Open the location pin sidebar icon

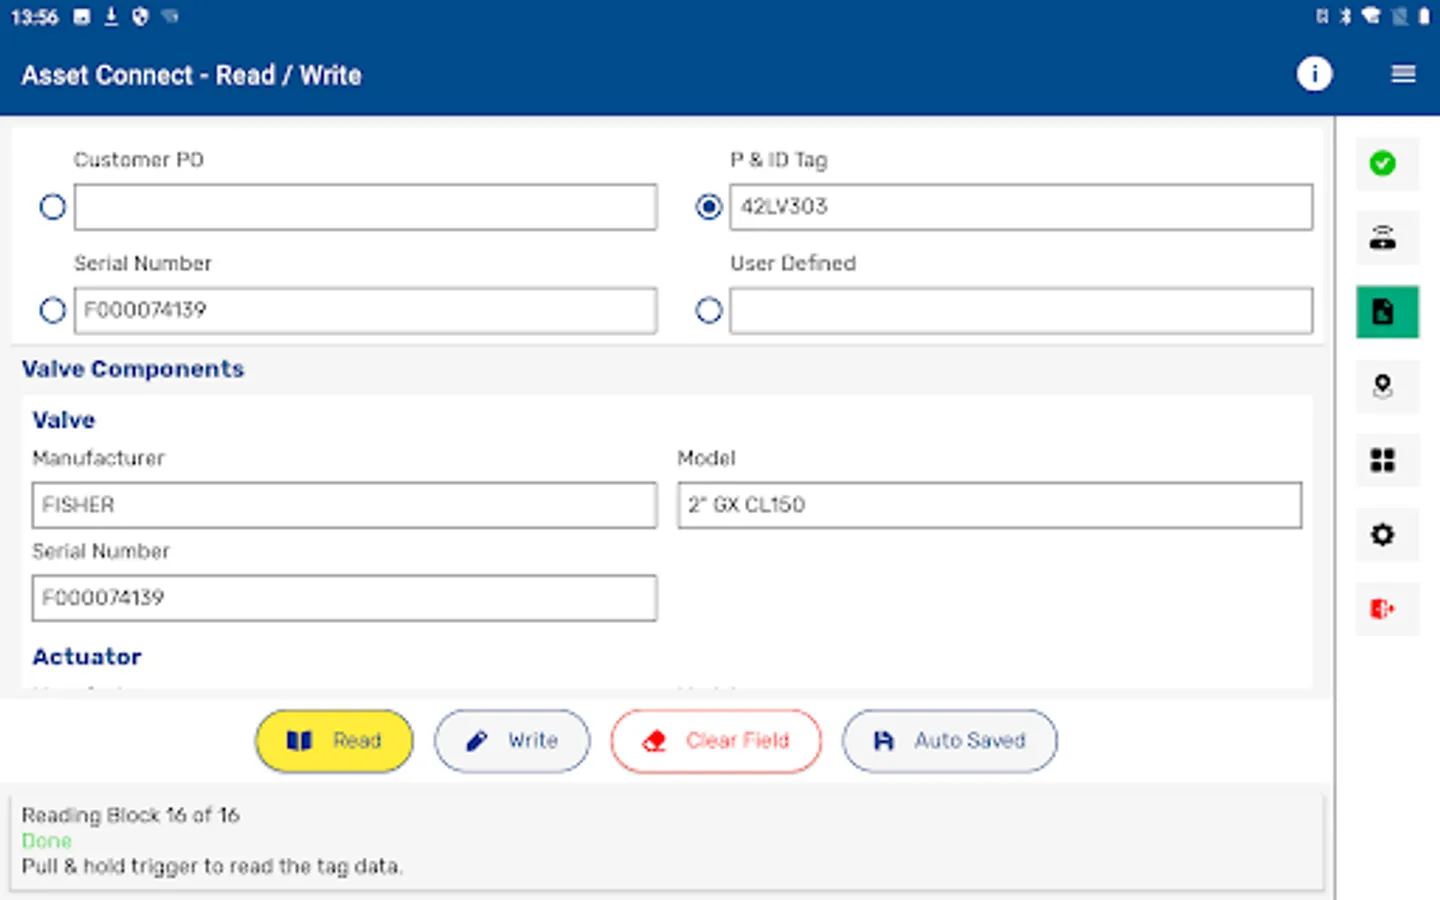tap(1383, 386)
